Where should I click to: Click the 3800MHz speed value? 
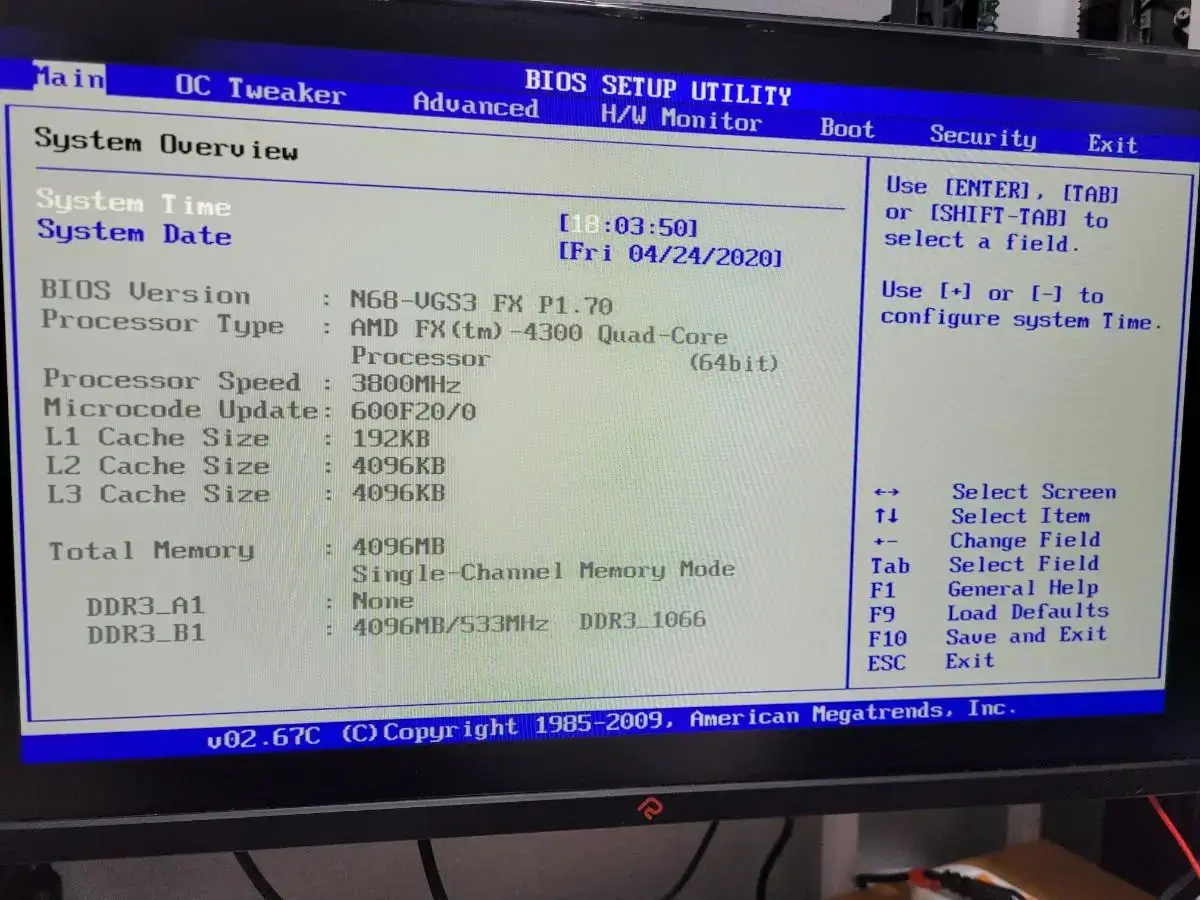[x=406, y=384]
